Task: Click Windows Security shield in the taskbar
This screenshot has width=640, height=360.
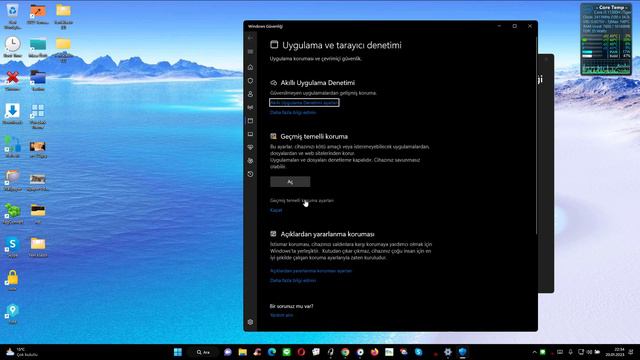Action: (x=462, y=352)
